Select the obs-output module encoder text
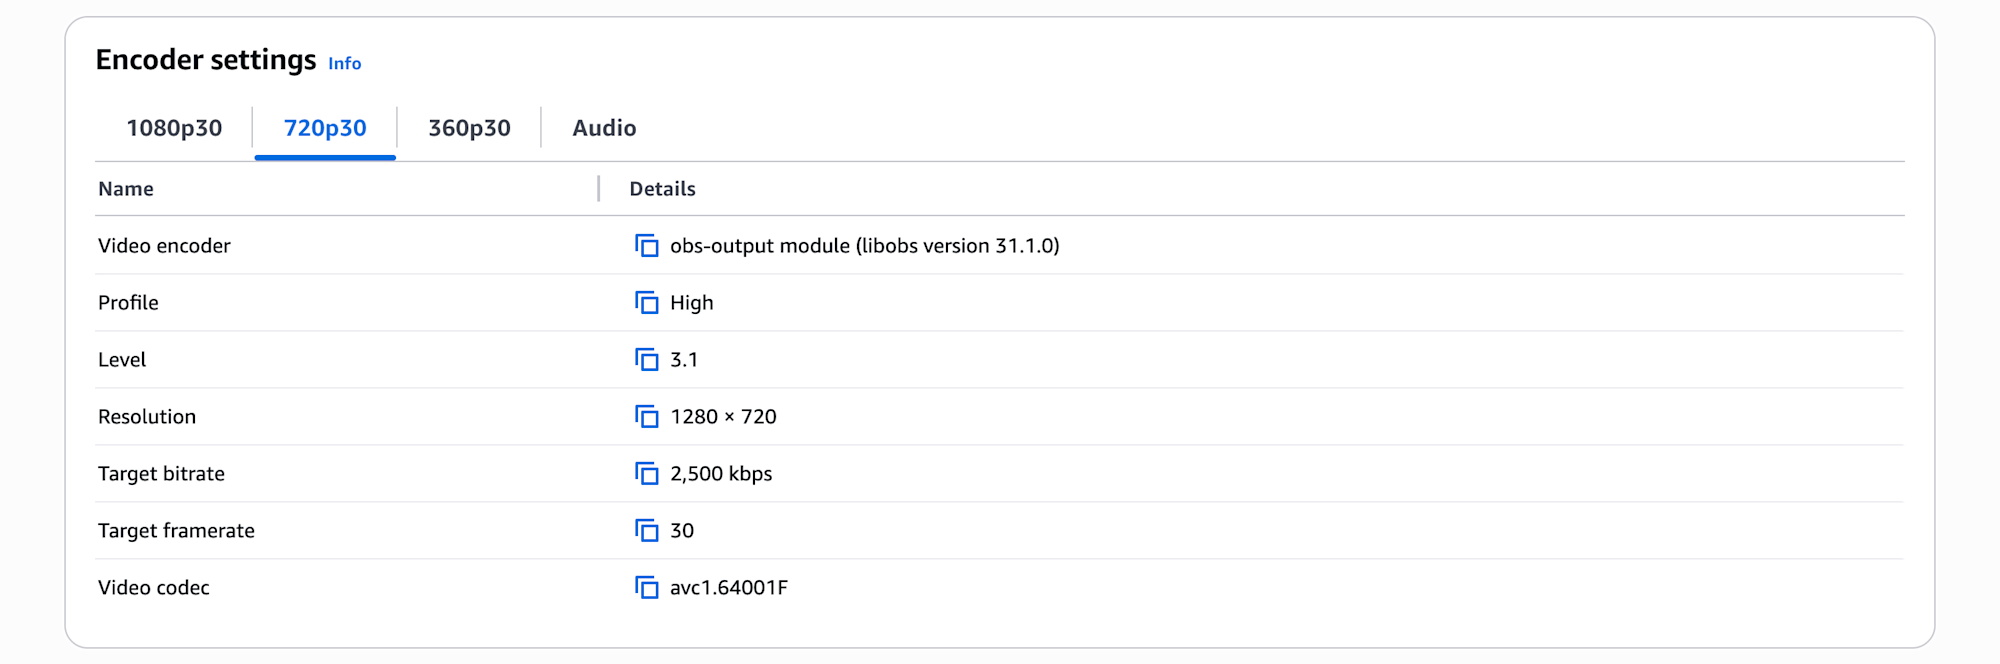This screenshot has height=664, width=2000. [864, 246]
